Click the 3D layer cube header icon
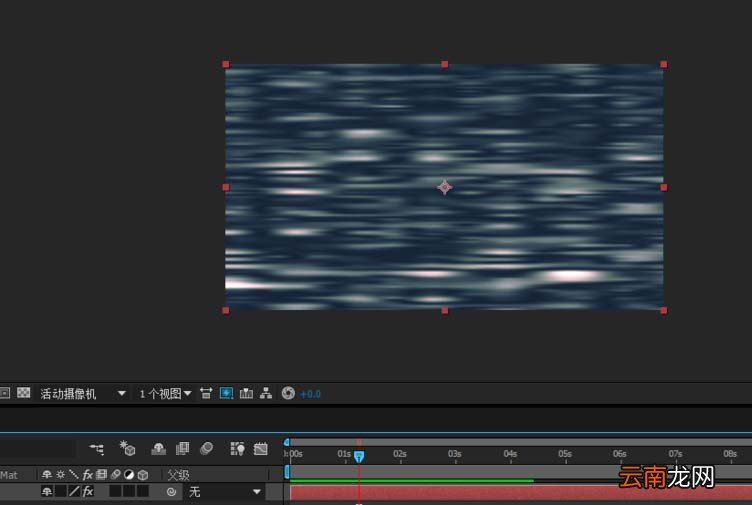The width and height of the screenshot is (752, 505). pos(143,475)
